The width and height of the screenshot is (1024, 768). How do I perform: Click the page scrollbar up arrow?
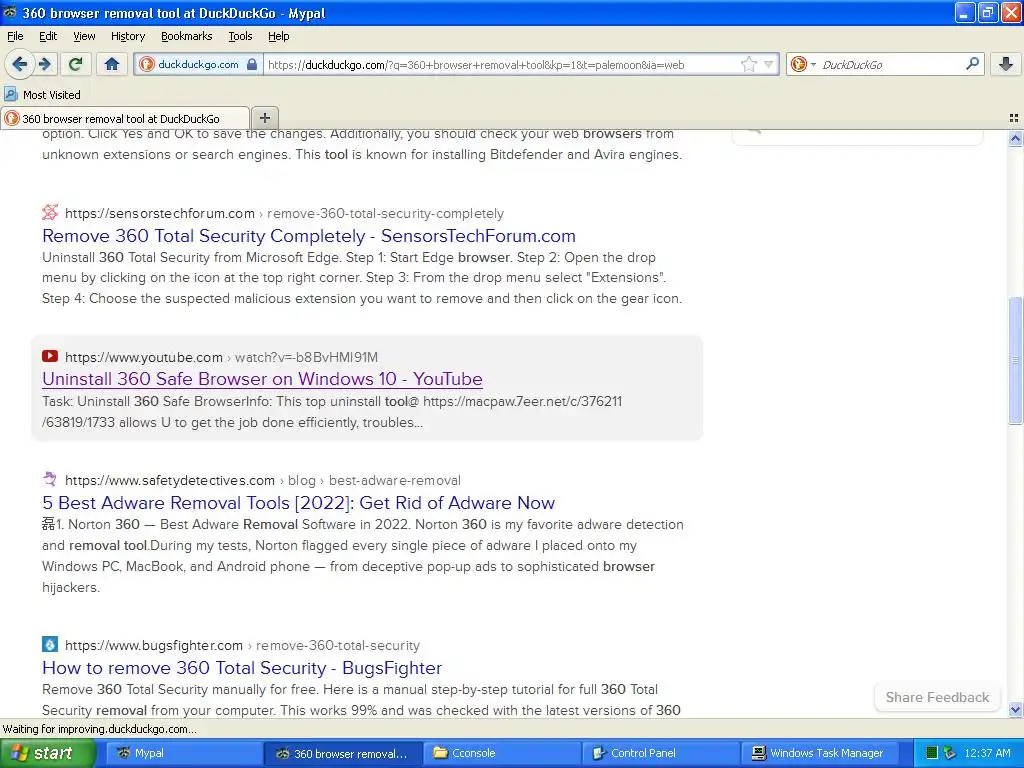click(1015, 138)
